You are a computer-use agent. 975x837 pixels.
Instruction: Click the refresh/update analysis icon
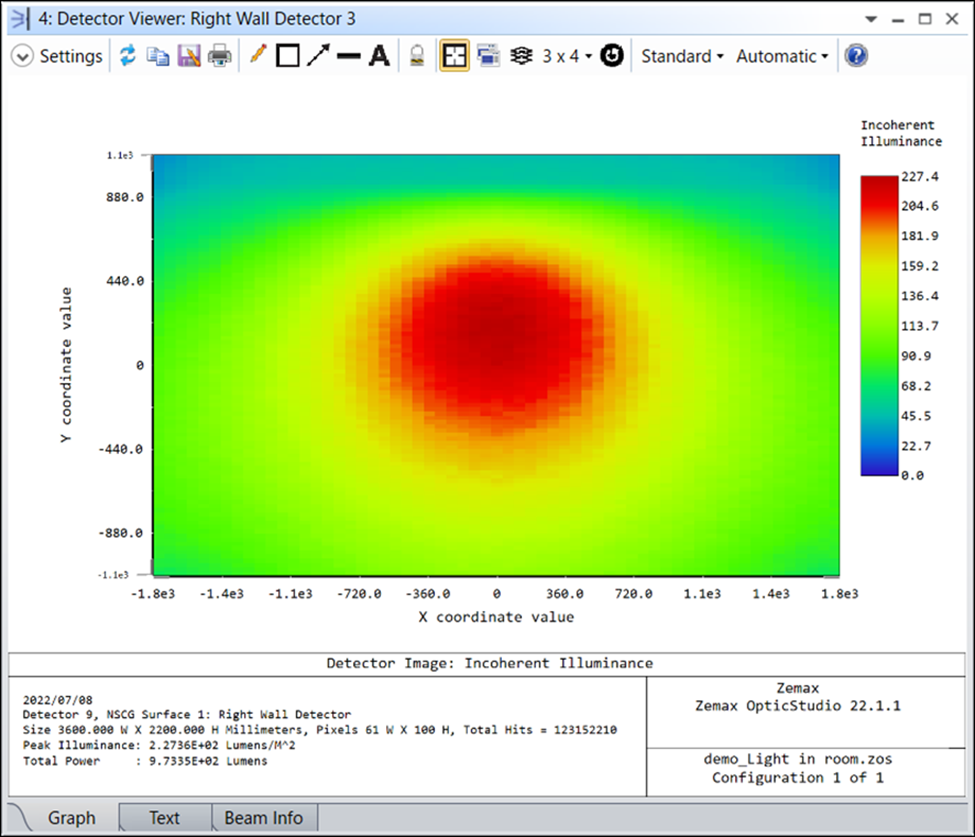[127, 56]
